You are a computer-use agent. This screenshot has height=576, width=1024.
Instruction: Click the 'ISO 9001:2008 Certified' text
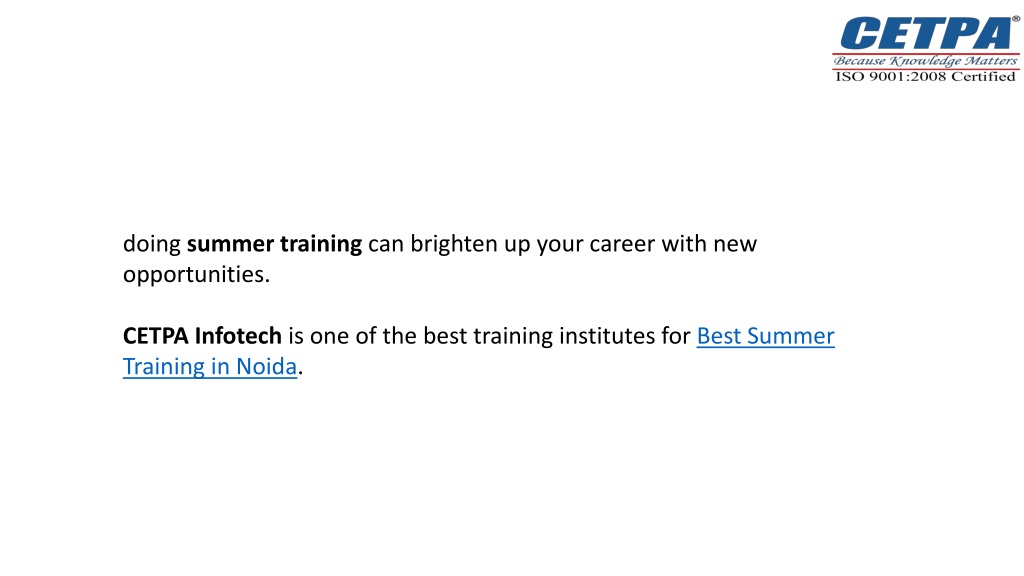click(x=925, y=76)
